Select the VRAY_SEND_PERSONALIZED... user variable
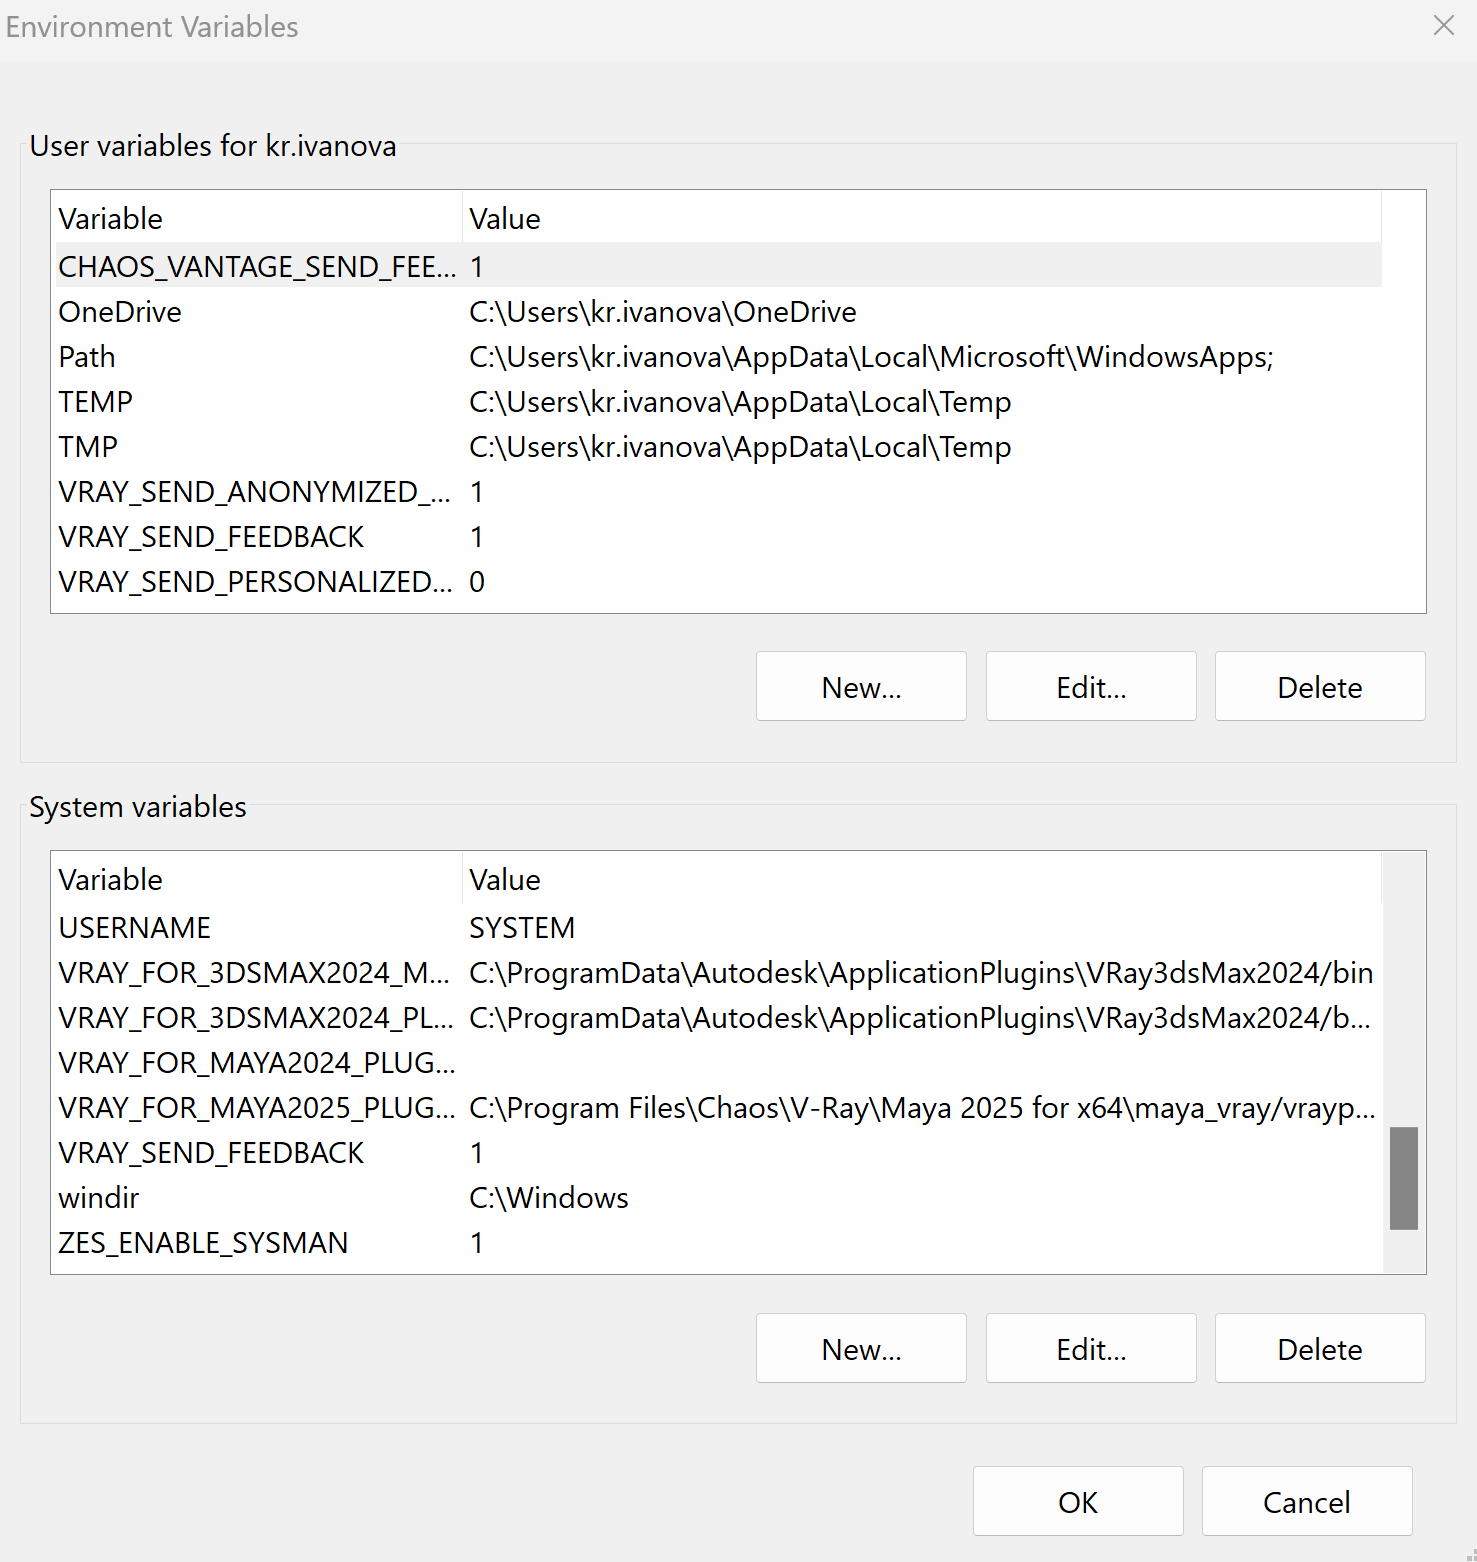This screenshot has width=1477, height=1562. (x=718, y=581)
